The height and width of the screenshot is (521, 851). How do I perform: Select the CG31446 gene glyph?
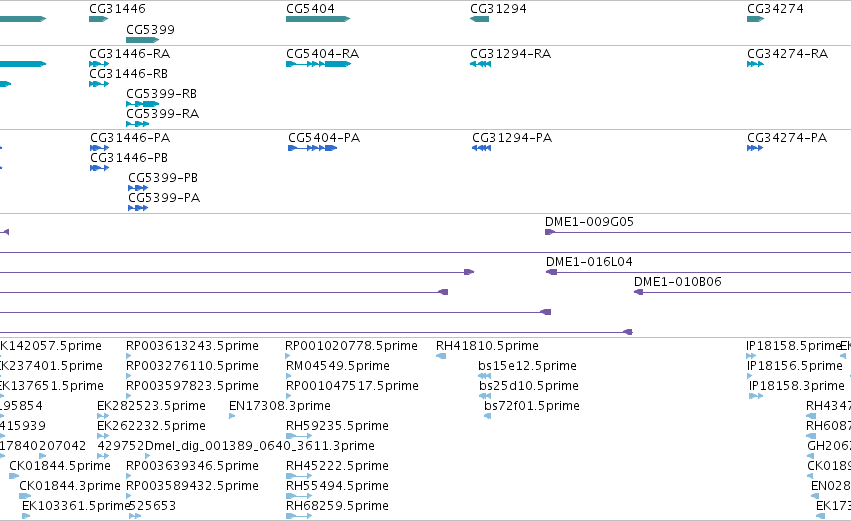[x=98, y=19]
